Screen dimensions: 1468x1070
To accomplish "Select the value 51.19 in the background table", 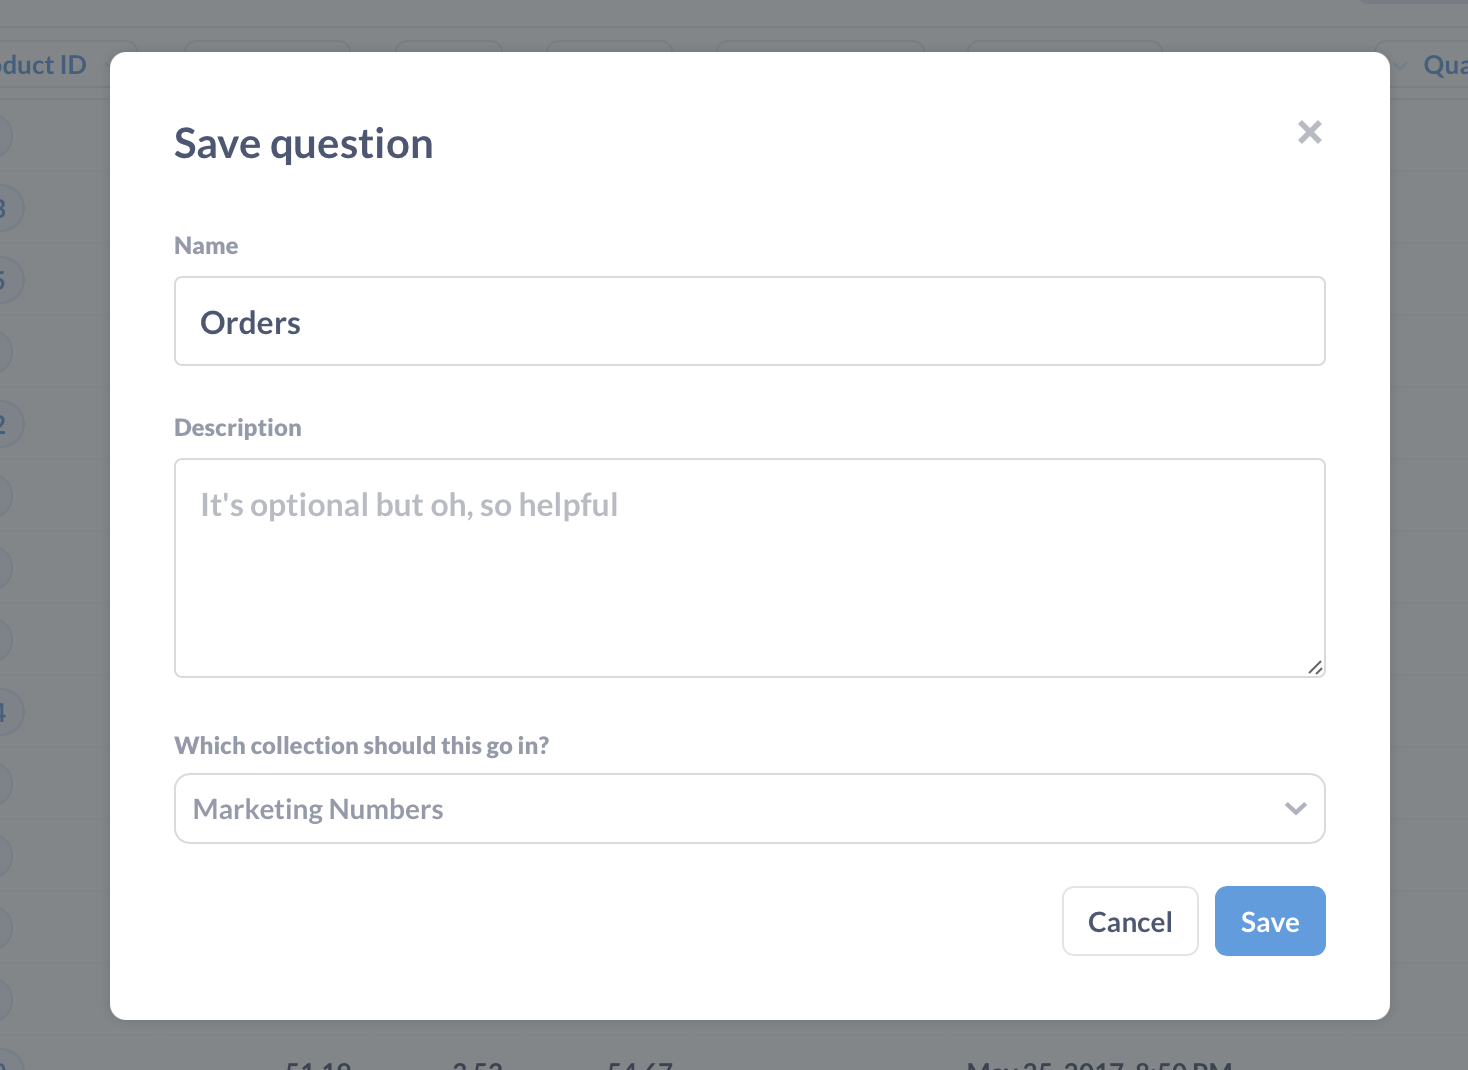I will pyautogui.click(x=318, y=1065).
